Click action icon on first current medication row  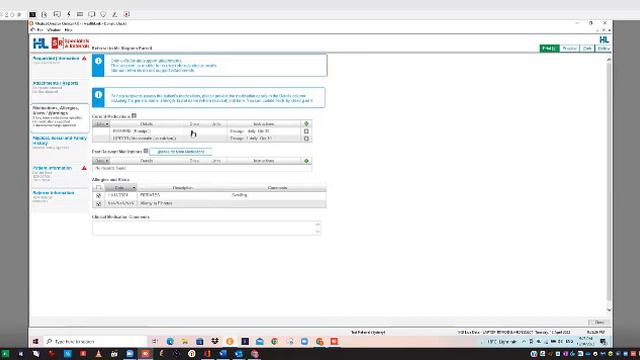pyautogui.click(x=307, y=131)
